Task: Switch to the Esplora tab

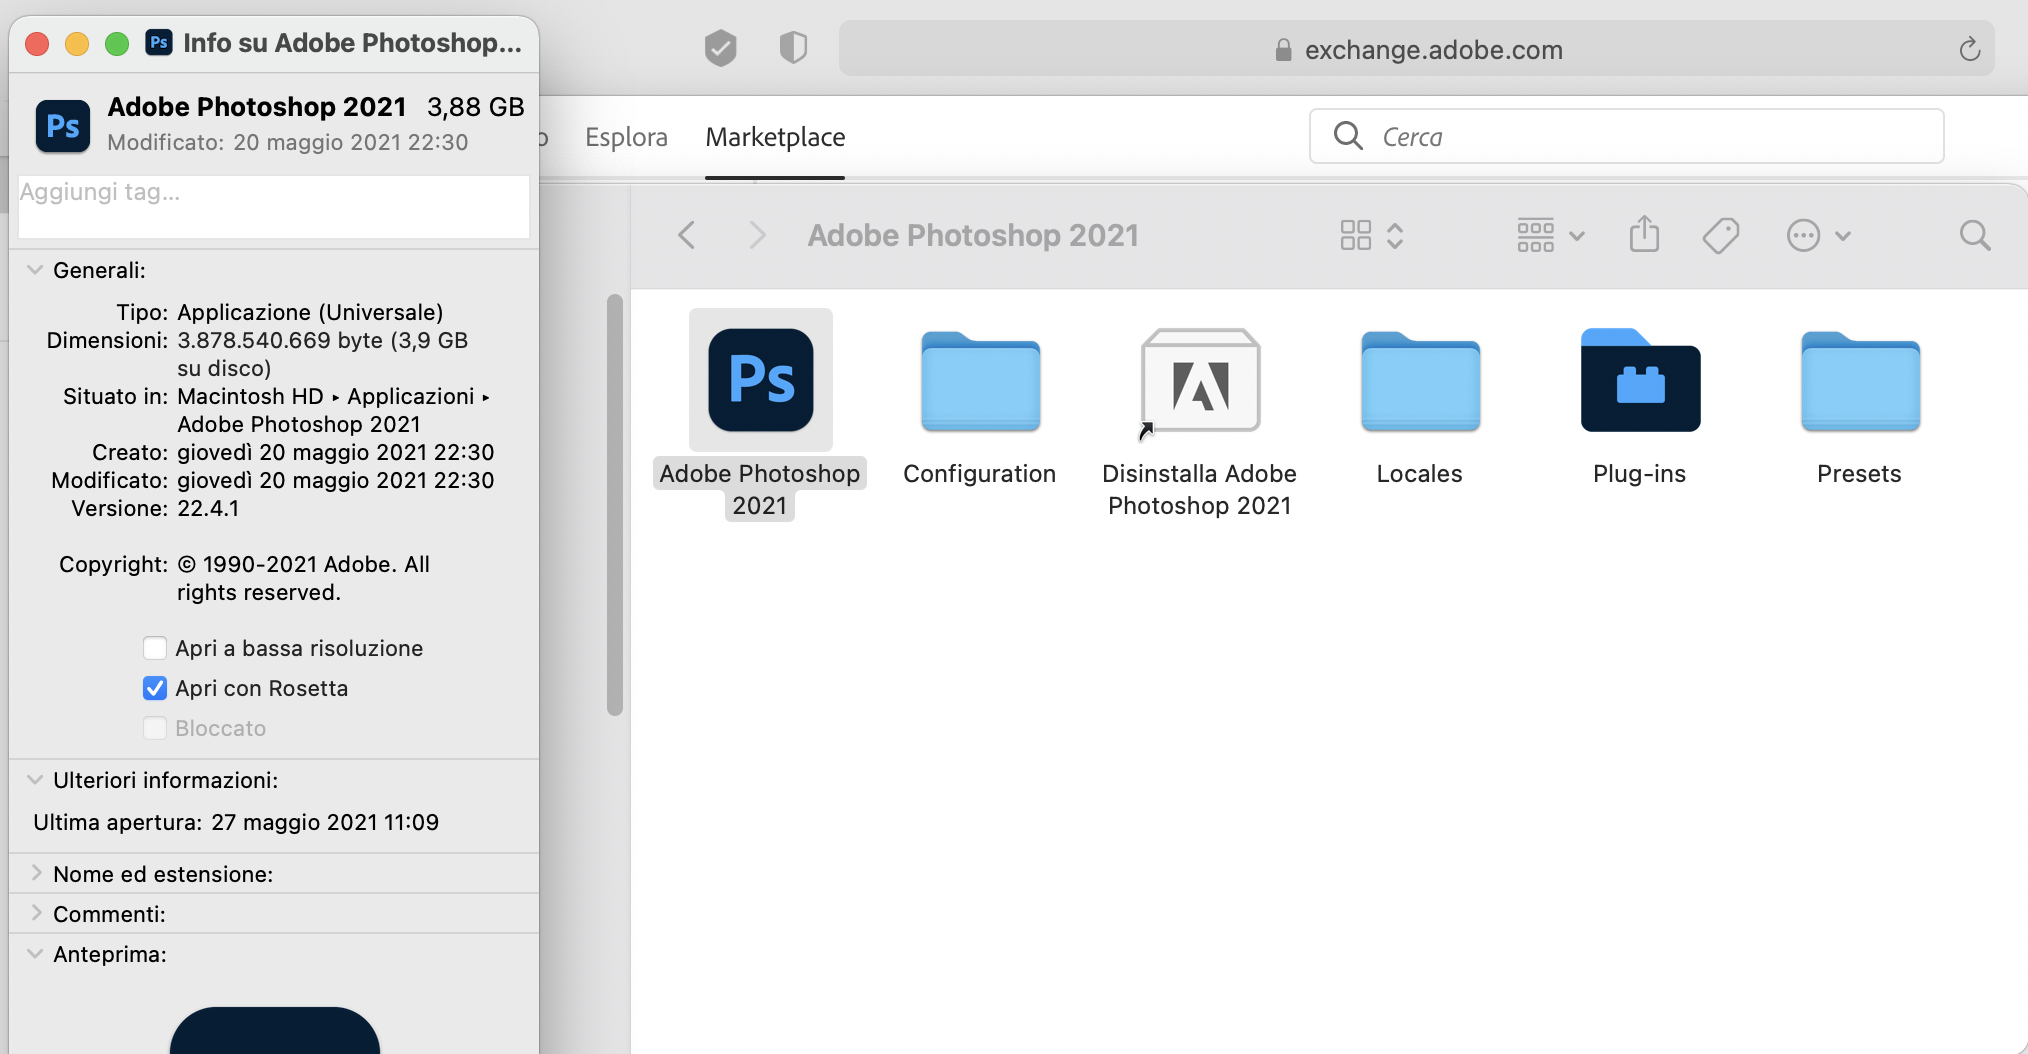Action: coord(626,137)
